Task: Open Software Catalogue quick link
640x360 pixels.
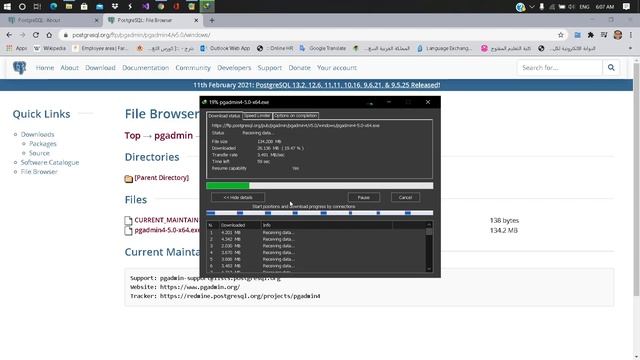Action: tap(50, 162)
